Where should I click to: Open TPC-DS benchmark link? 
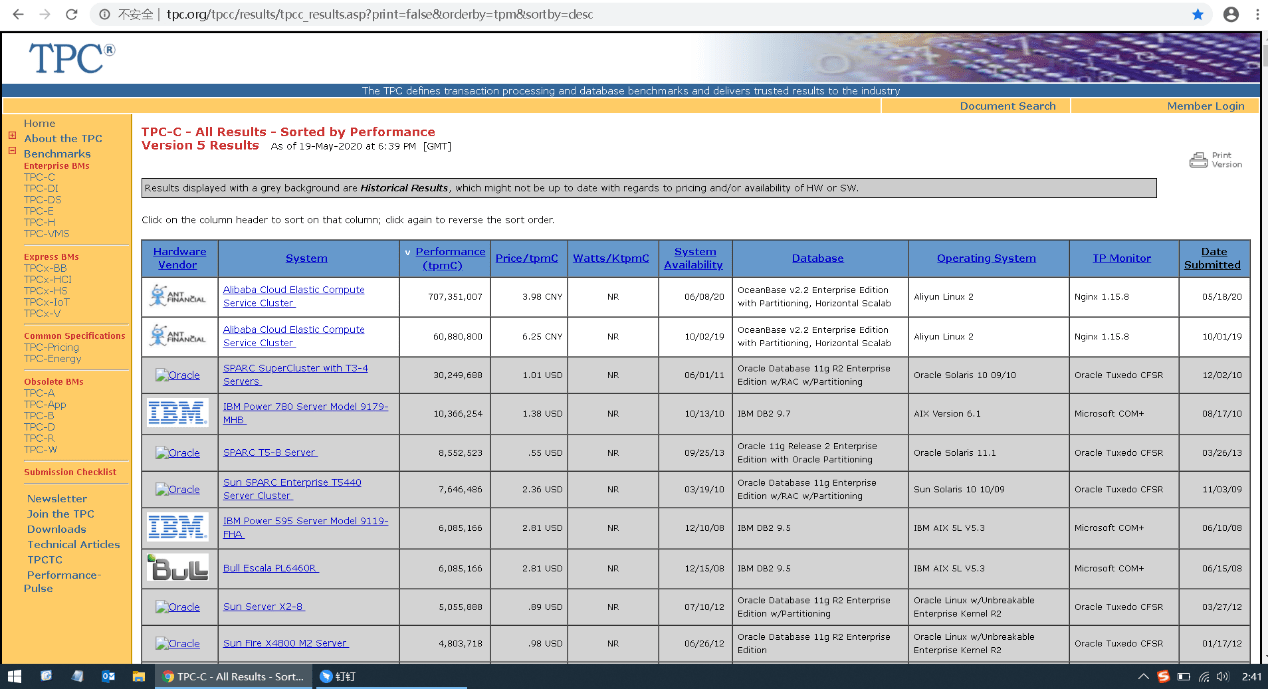42,200
